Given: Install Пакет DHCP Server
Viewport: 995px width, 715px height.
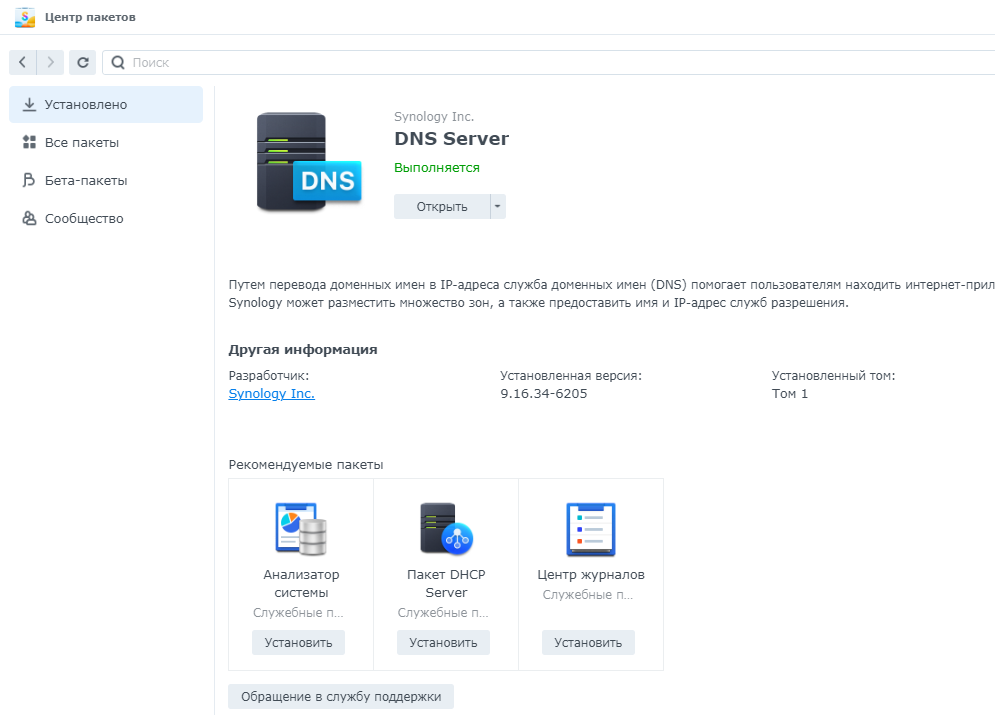Looking at the screenshot, I should point(443,643).
